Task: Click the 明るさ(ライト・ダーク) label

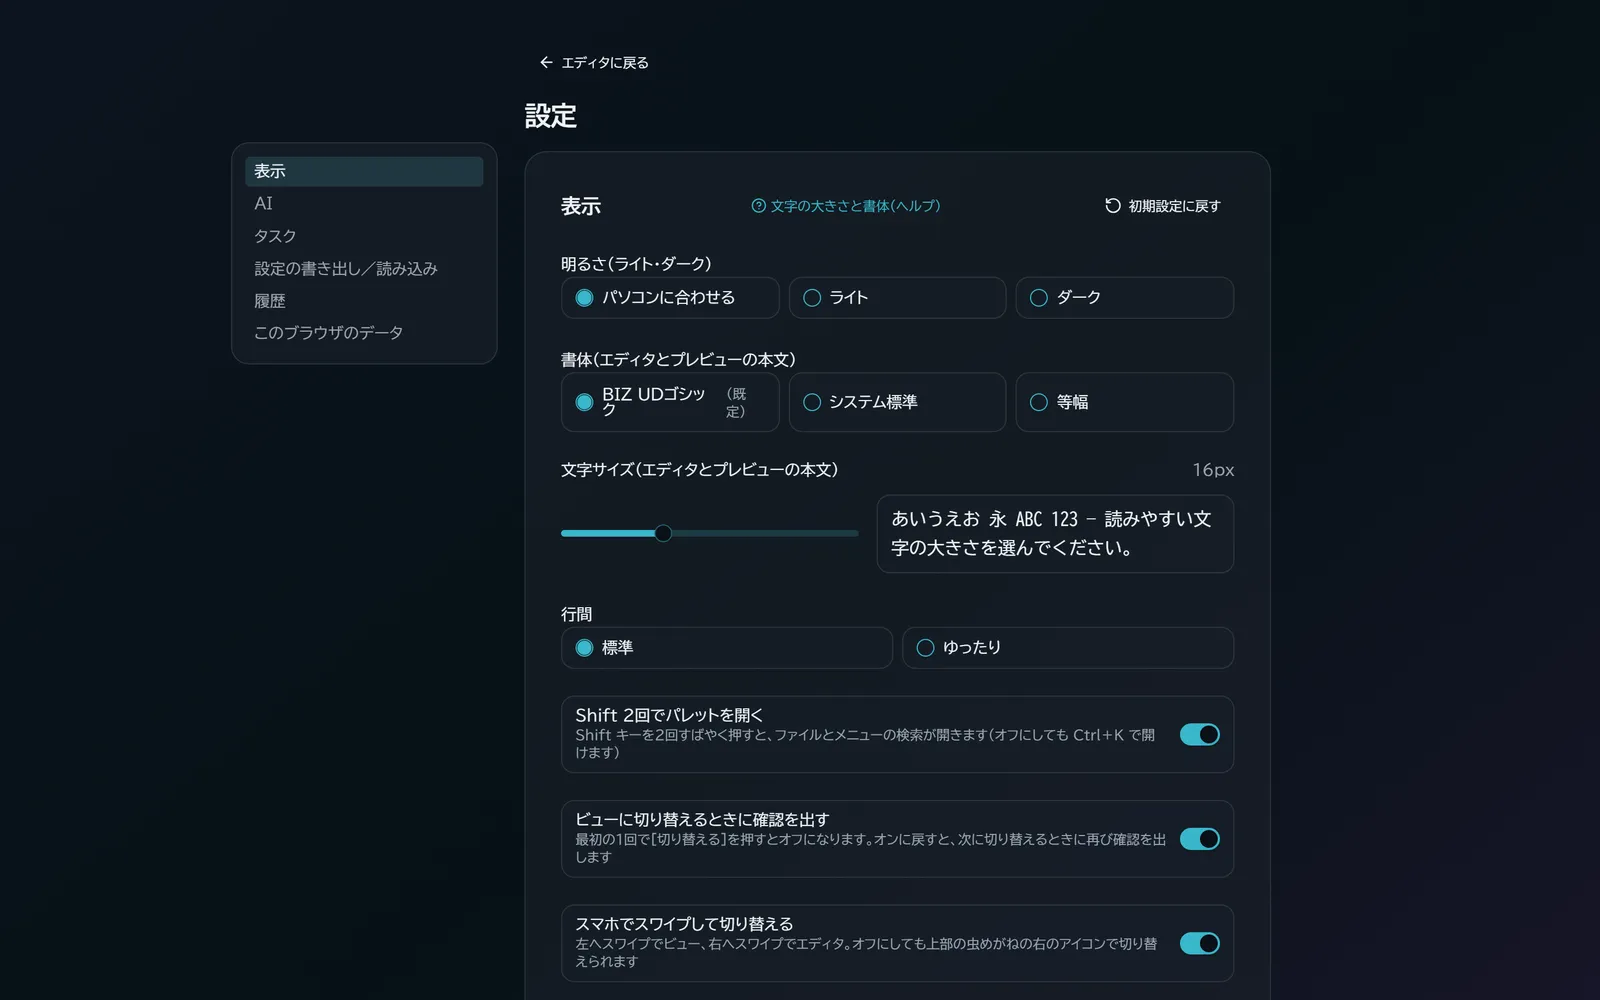Action: pyautogui.click(x=636, y=264)
